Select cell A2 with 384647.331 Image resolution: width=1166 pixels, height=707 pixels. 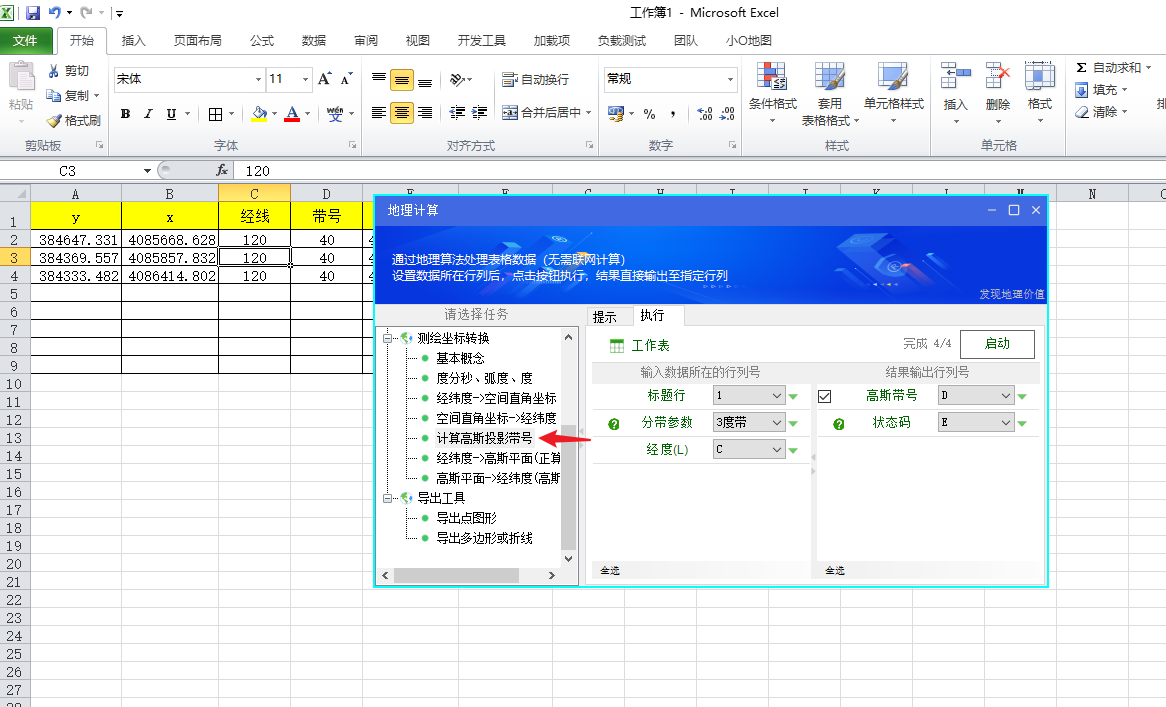pos(76,239)
